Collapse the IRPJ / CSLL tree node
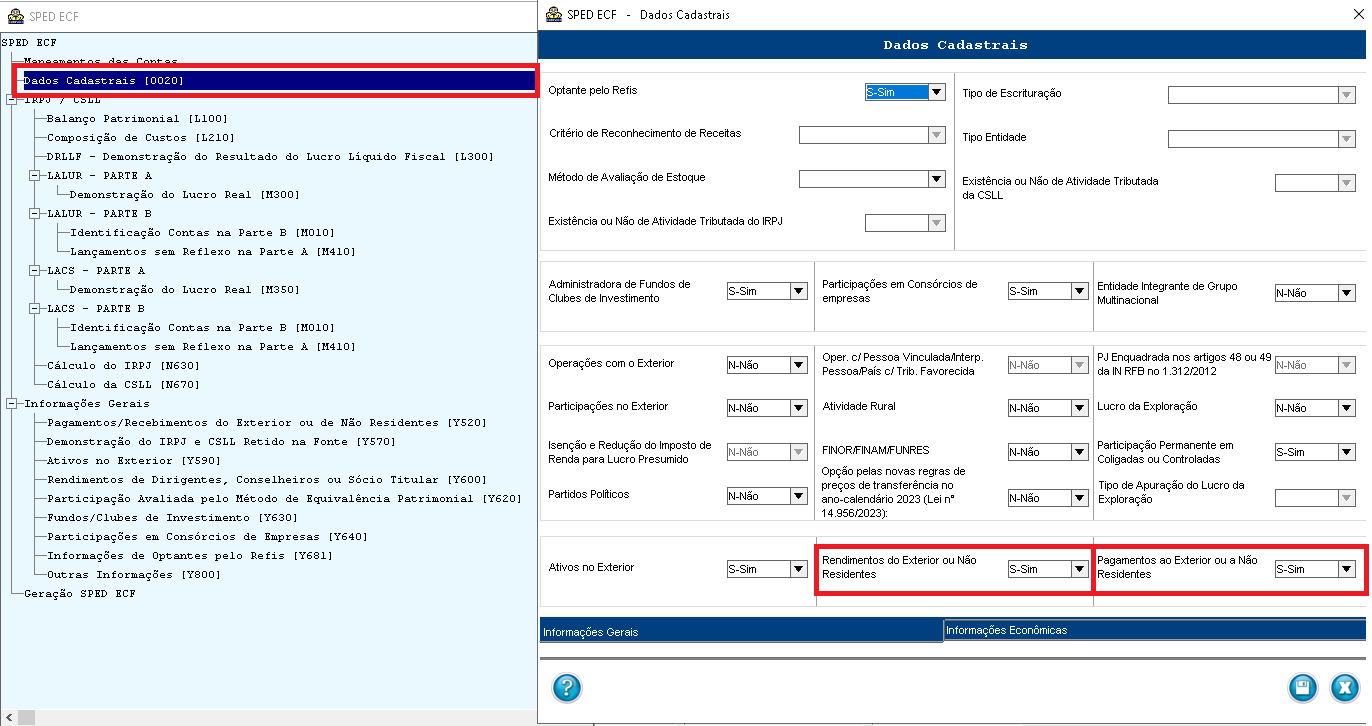The width and height of the screenshot is (1372, 726). (x=11, y=100)
